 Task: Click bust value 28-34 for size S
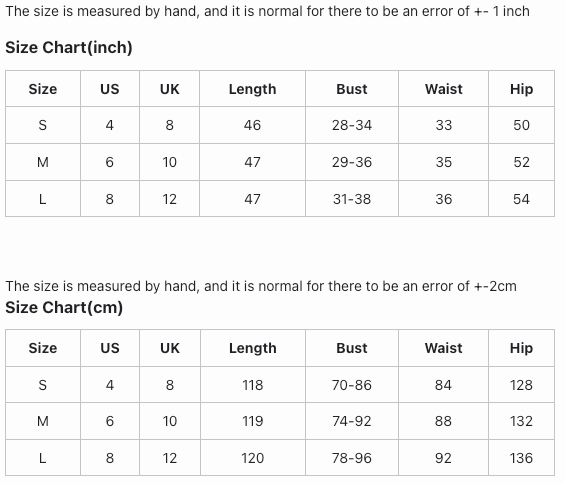pos(352,125)
